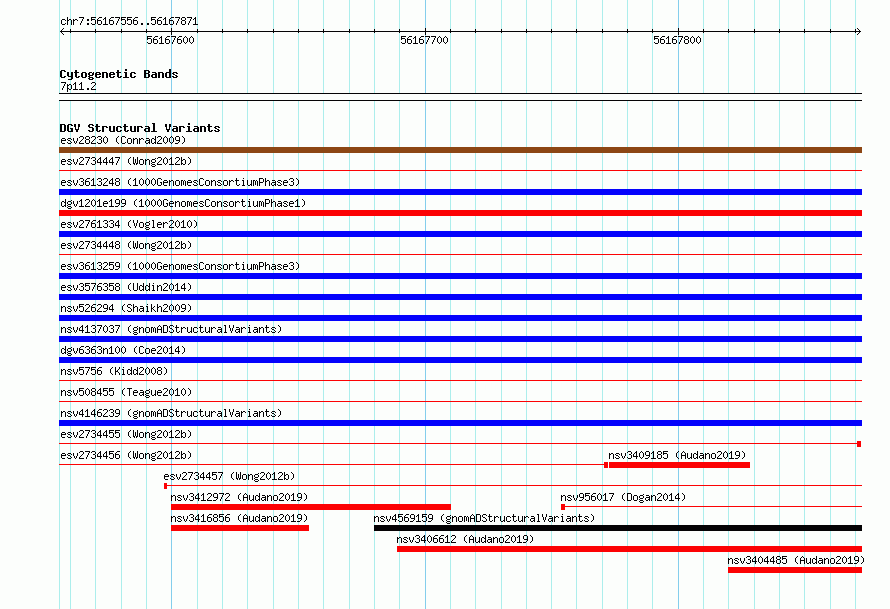This screenshot has width=890, height=609.
Task: Select esv3576358 (Uddin2014) label
Action: click(x=126, y=287)
